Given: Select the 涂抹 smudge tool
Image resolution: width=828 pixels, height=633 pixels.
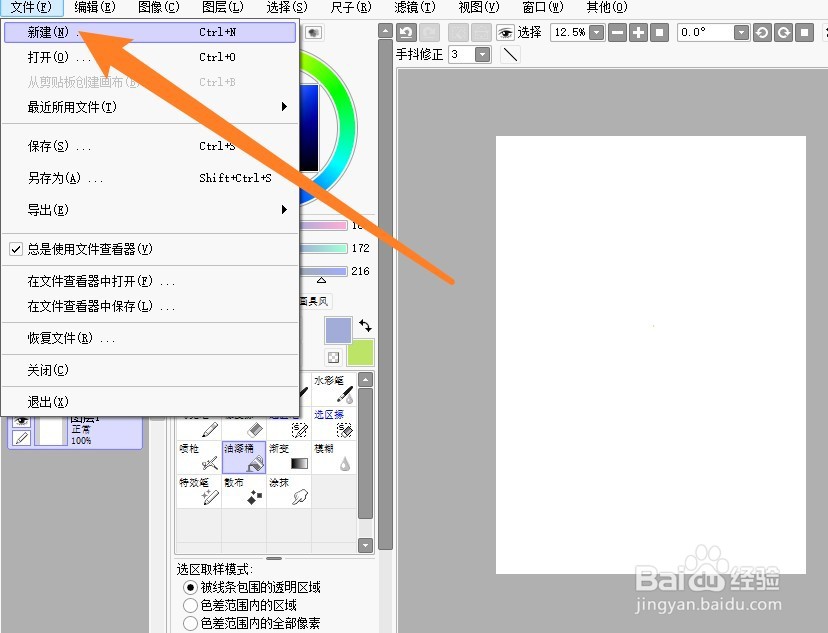Looking at the screenshot, I should (289, 492).
